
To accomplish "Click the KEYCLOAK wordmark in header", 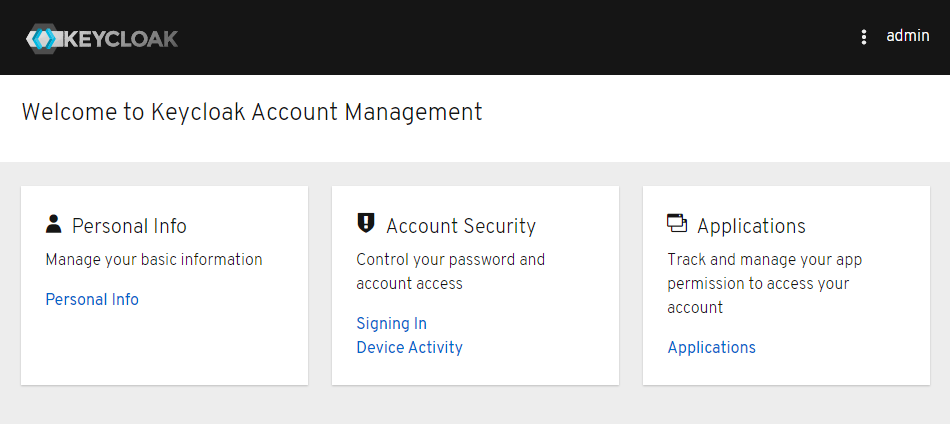I will (x=121, y=39).
